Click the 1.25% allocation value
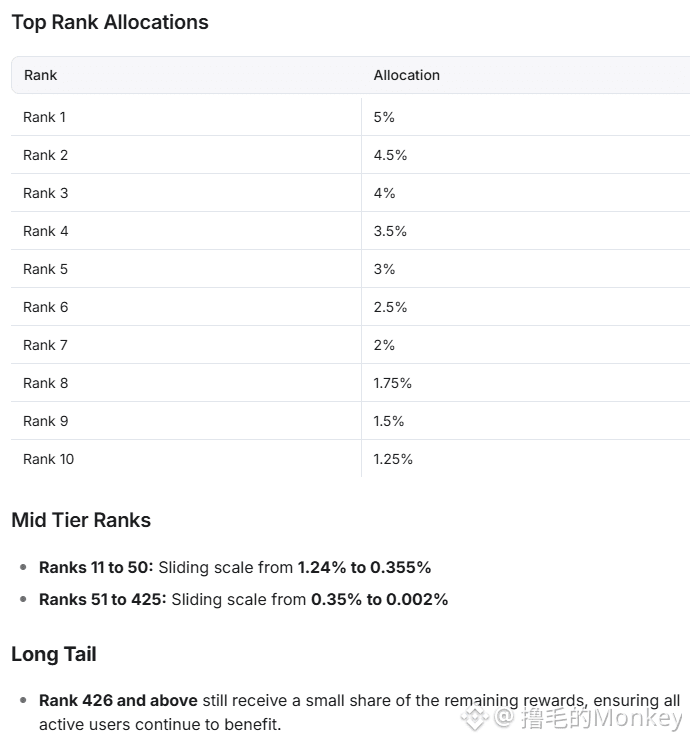This screenshot has width=690, height=743. [x=393, y=459]
